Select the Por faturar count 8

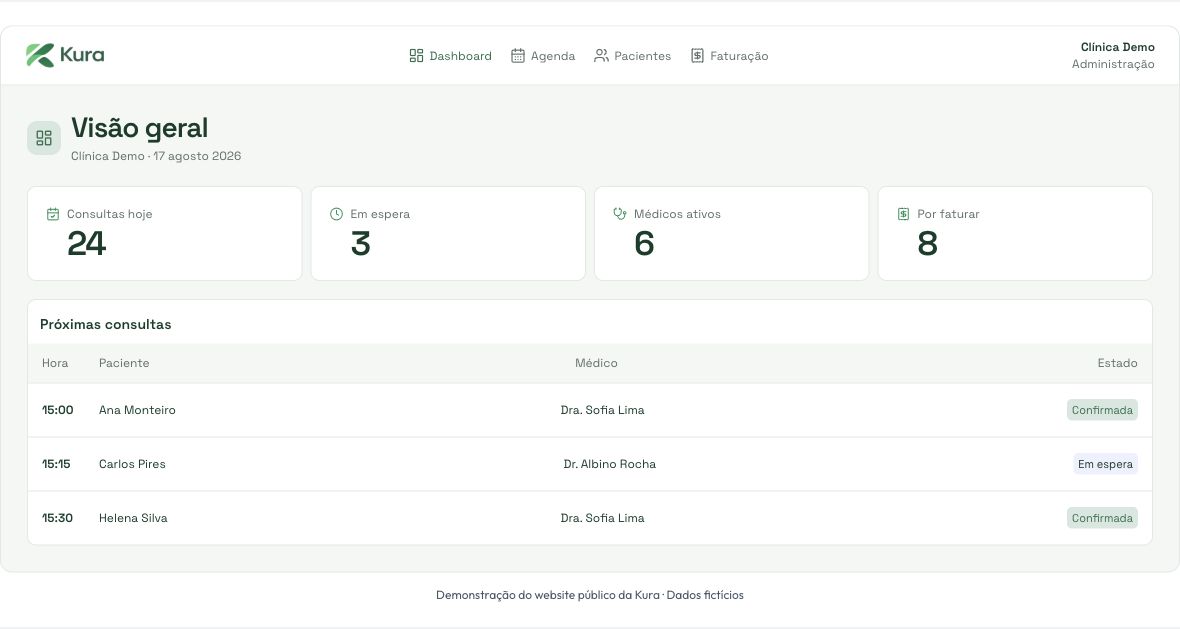click(928, 244)
